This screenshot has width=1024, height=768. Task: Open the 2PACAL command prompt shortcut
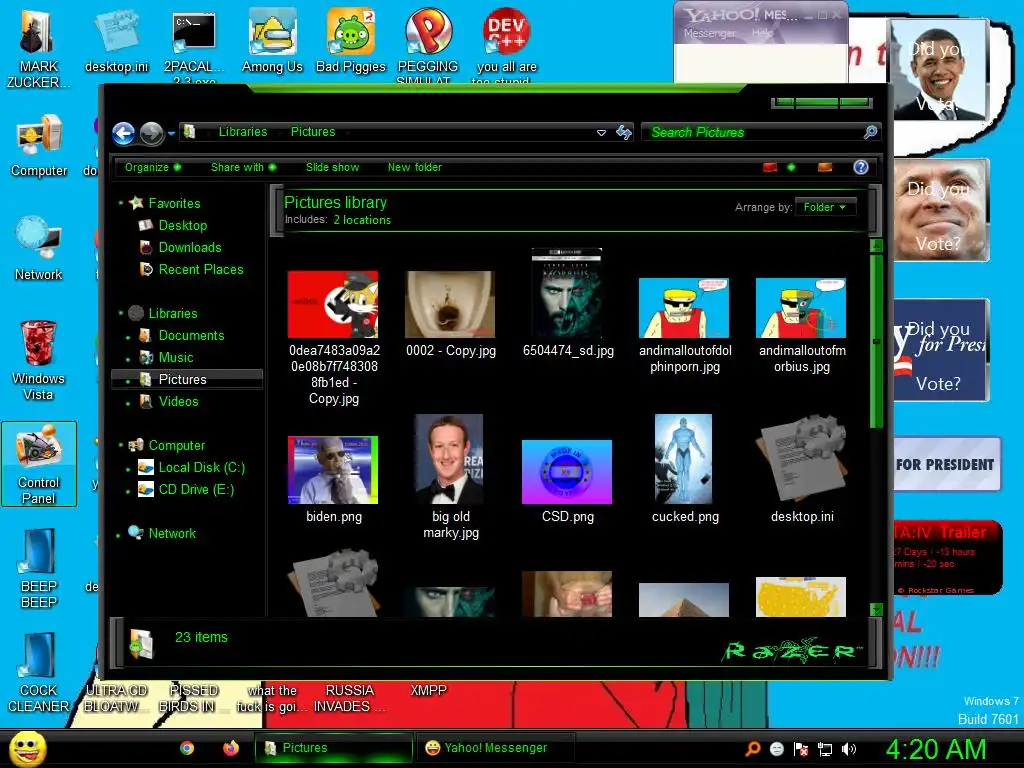click(194, 46)
